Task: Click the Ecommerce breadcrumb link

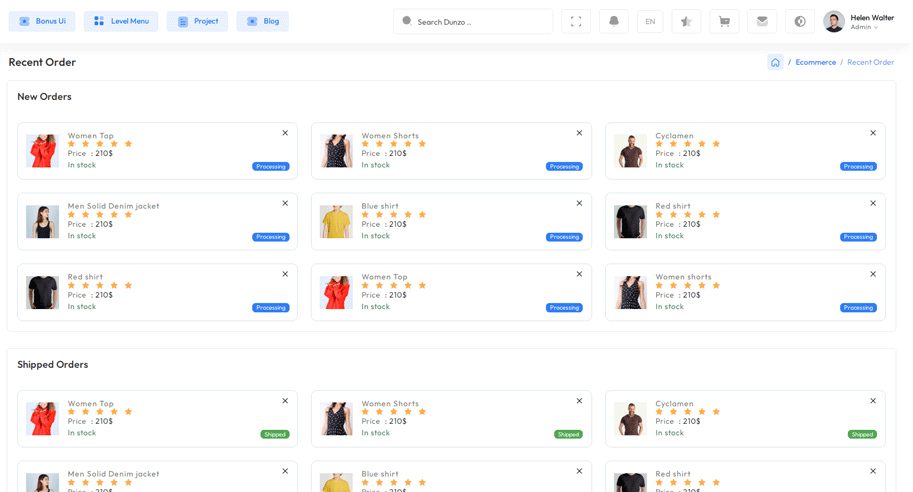Action: coord(815,62)
